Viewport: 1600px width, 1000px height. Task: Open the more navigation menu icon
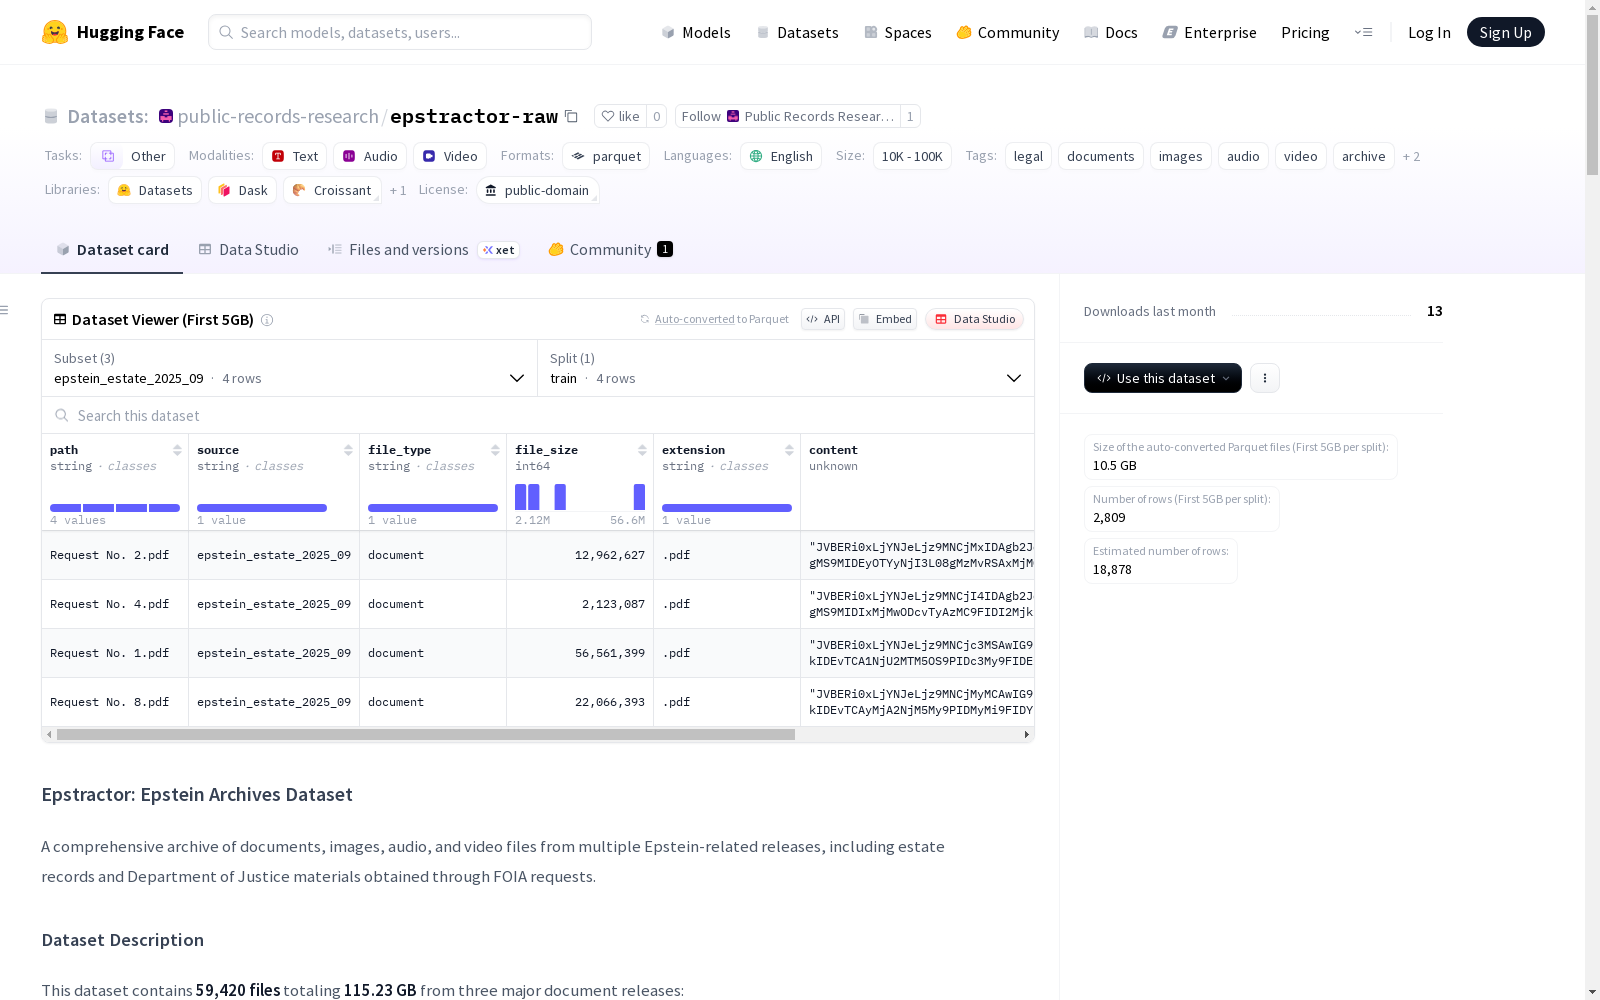tap(1363, 32)
